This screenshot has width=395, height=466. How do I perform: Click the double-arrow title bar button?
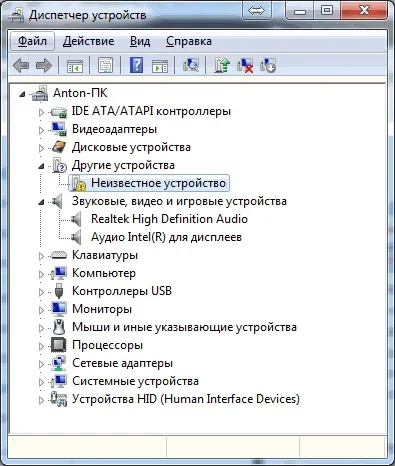coord(256,10)
